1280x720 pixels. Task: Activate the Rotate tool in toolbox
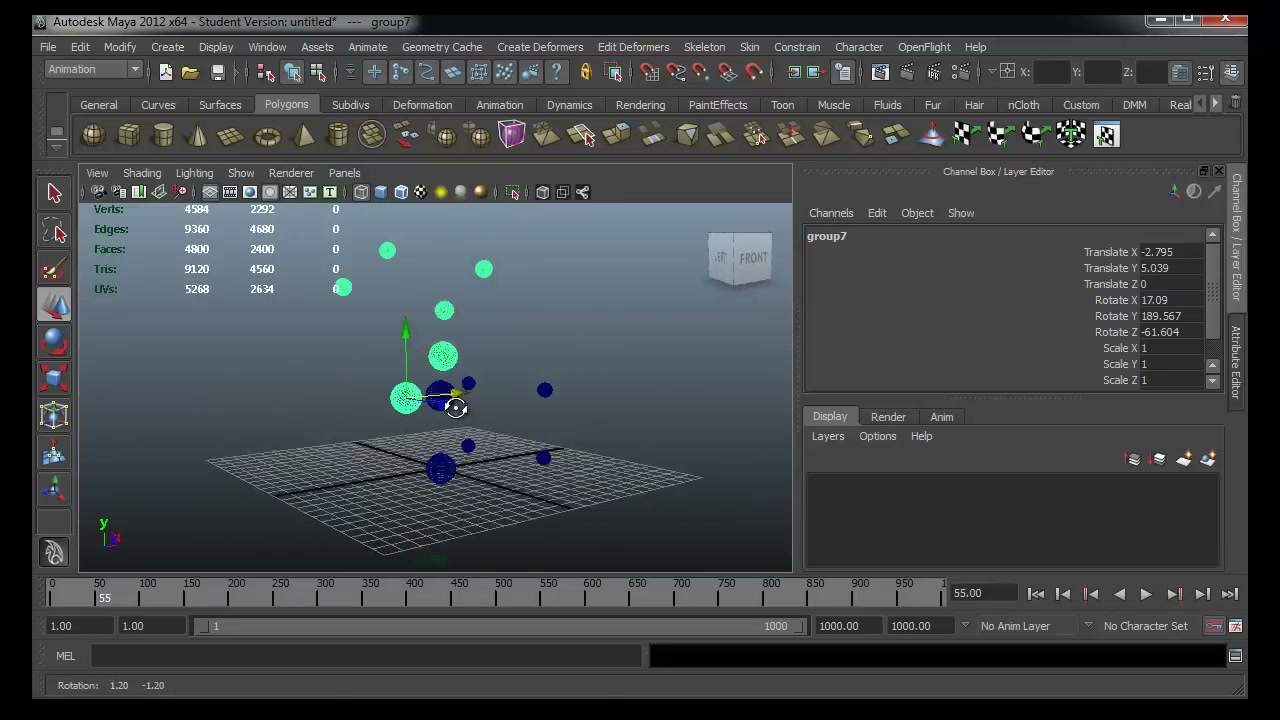tap(54, 342)
